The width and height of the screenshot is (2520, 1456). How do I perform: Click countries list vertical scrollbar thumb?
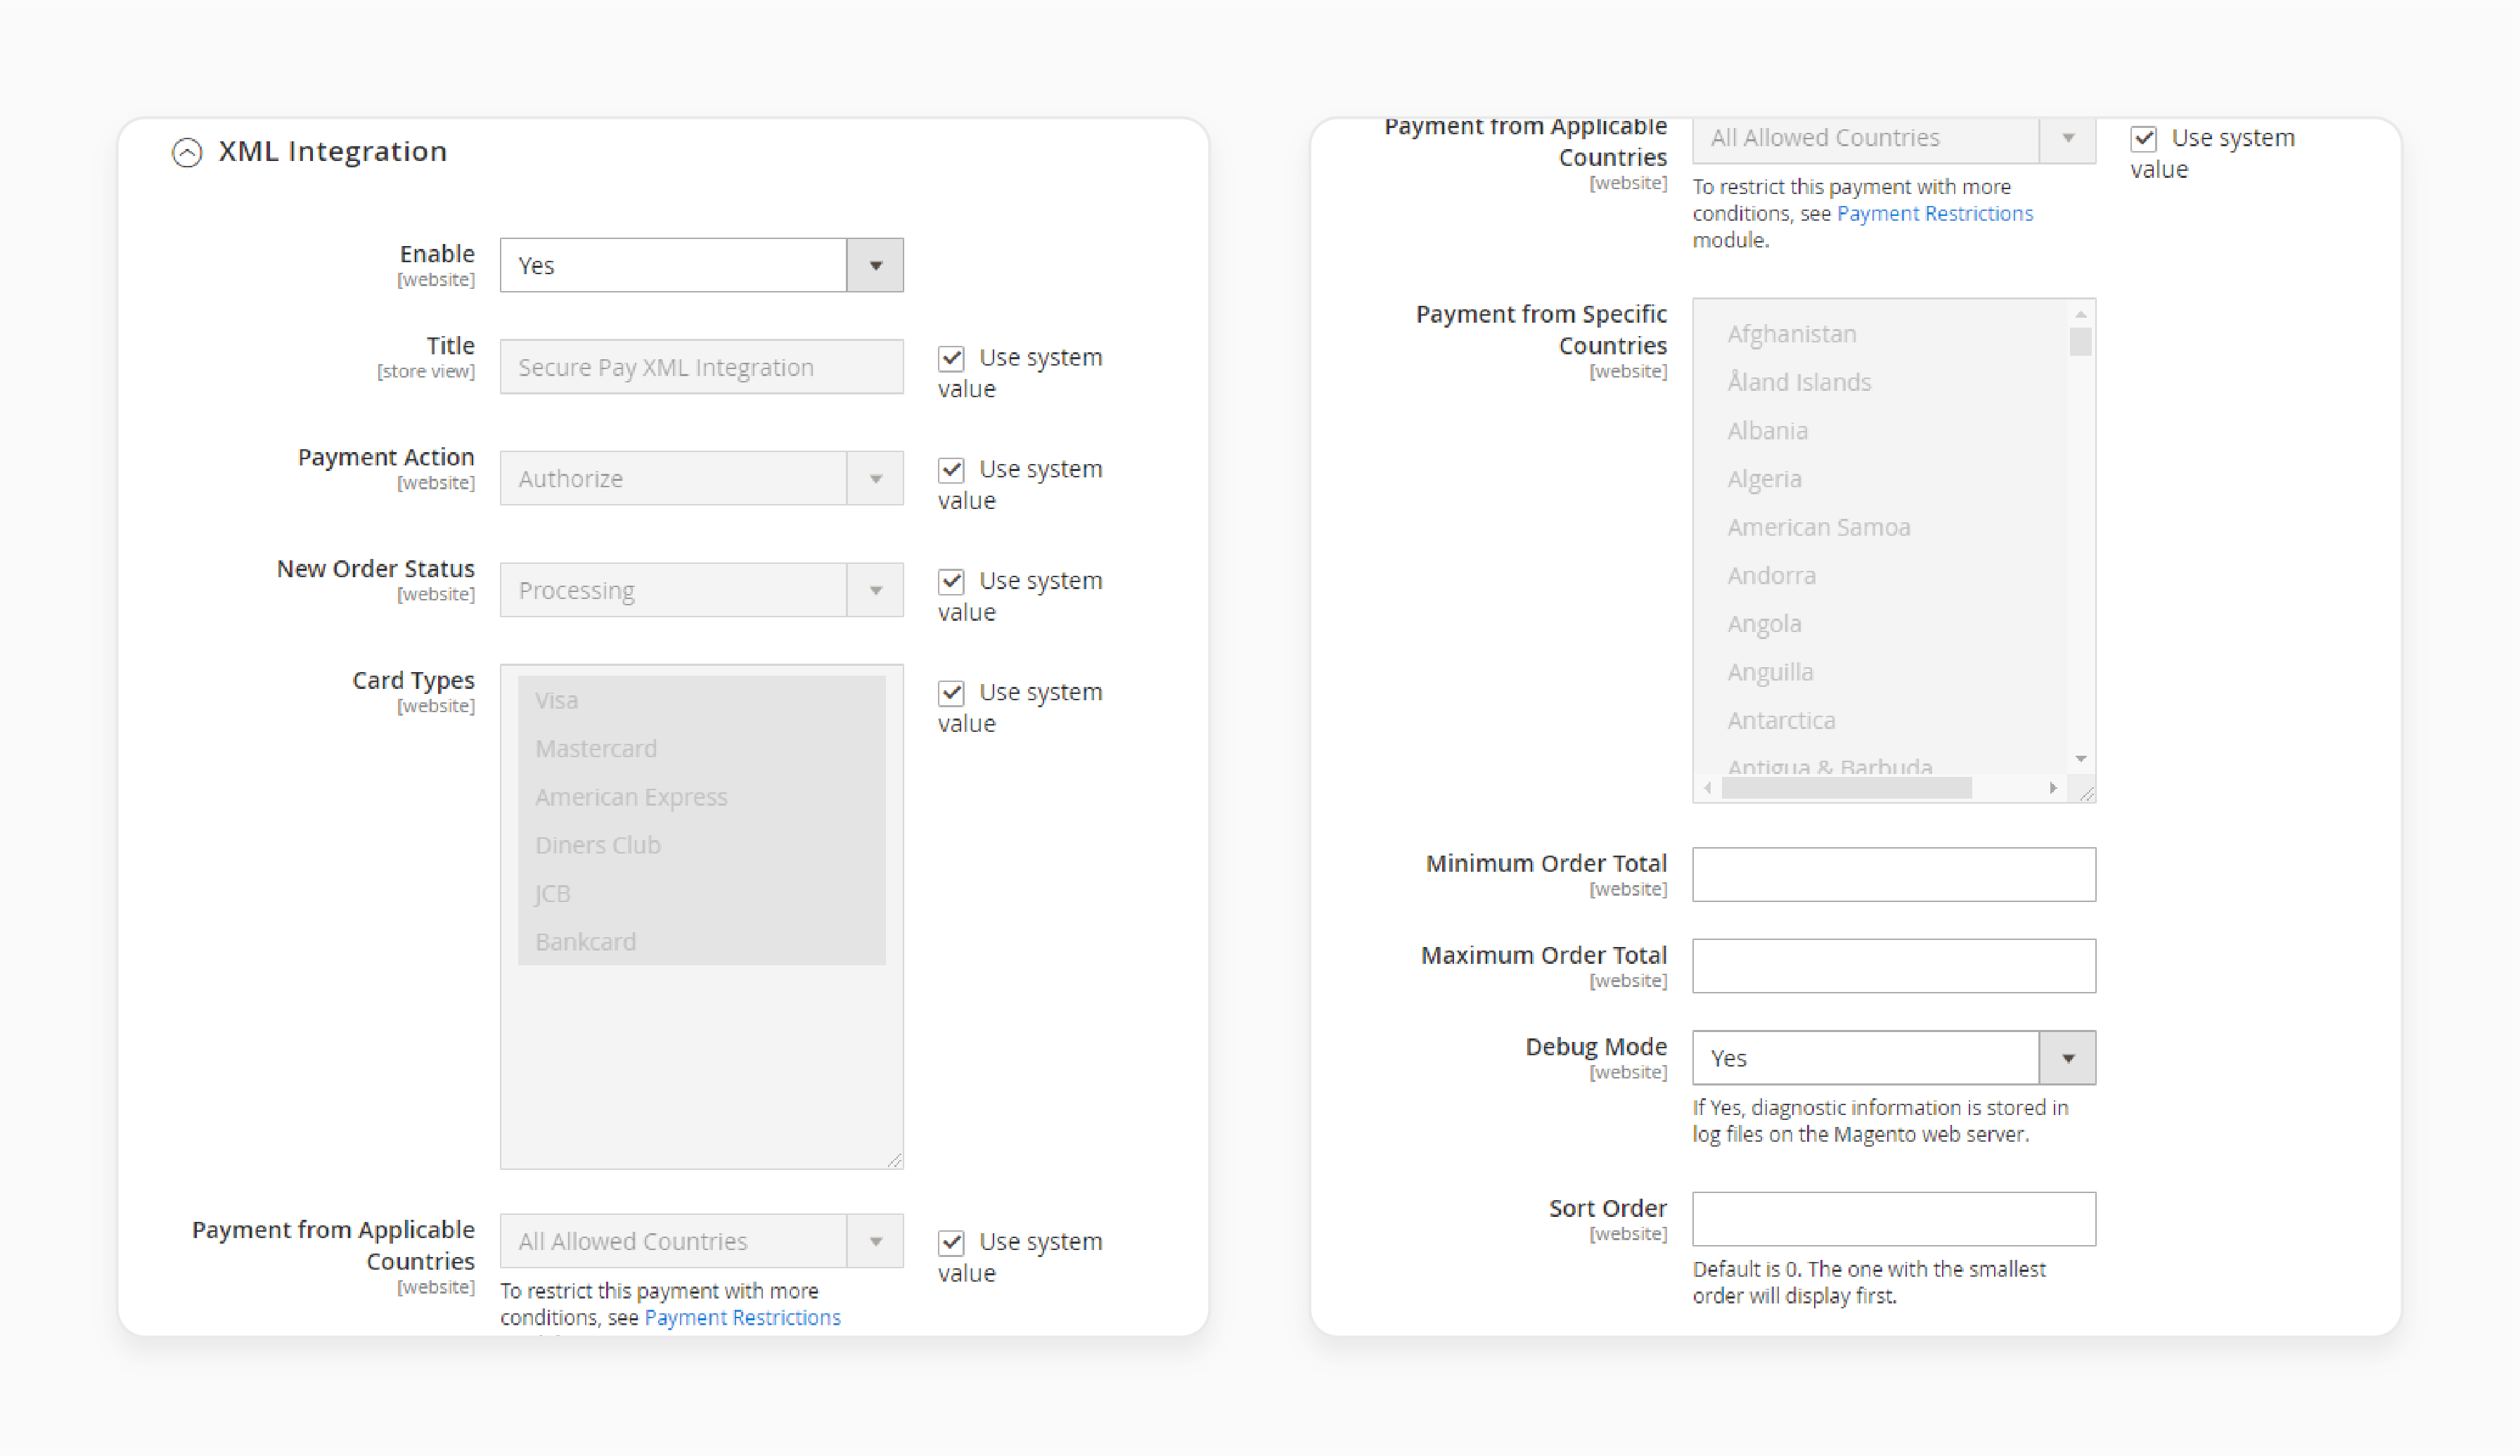[x=2080, y=341]
